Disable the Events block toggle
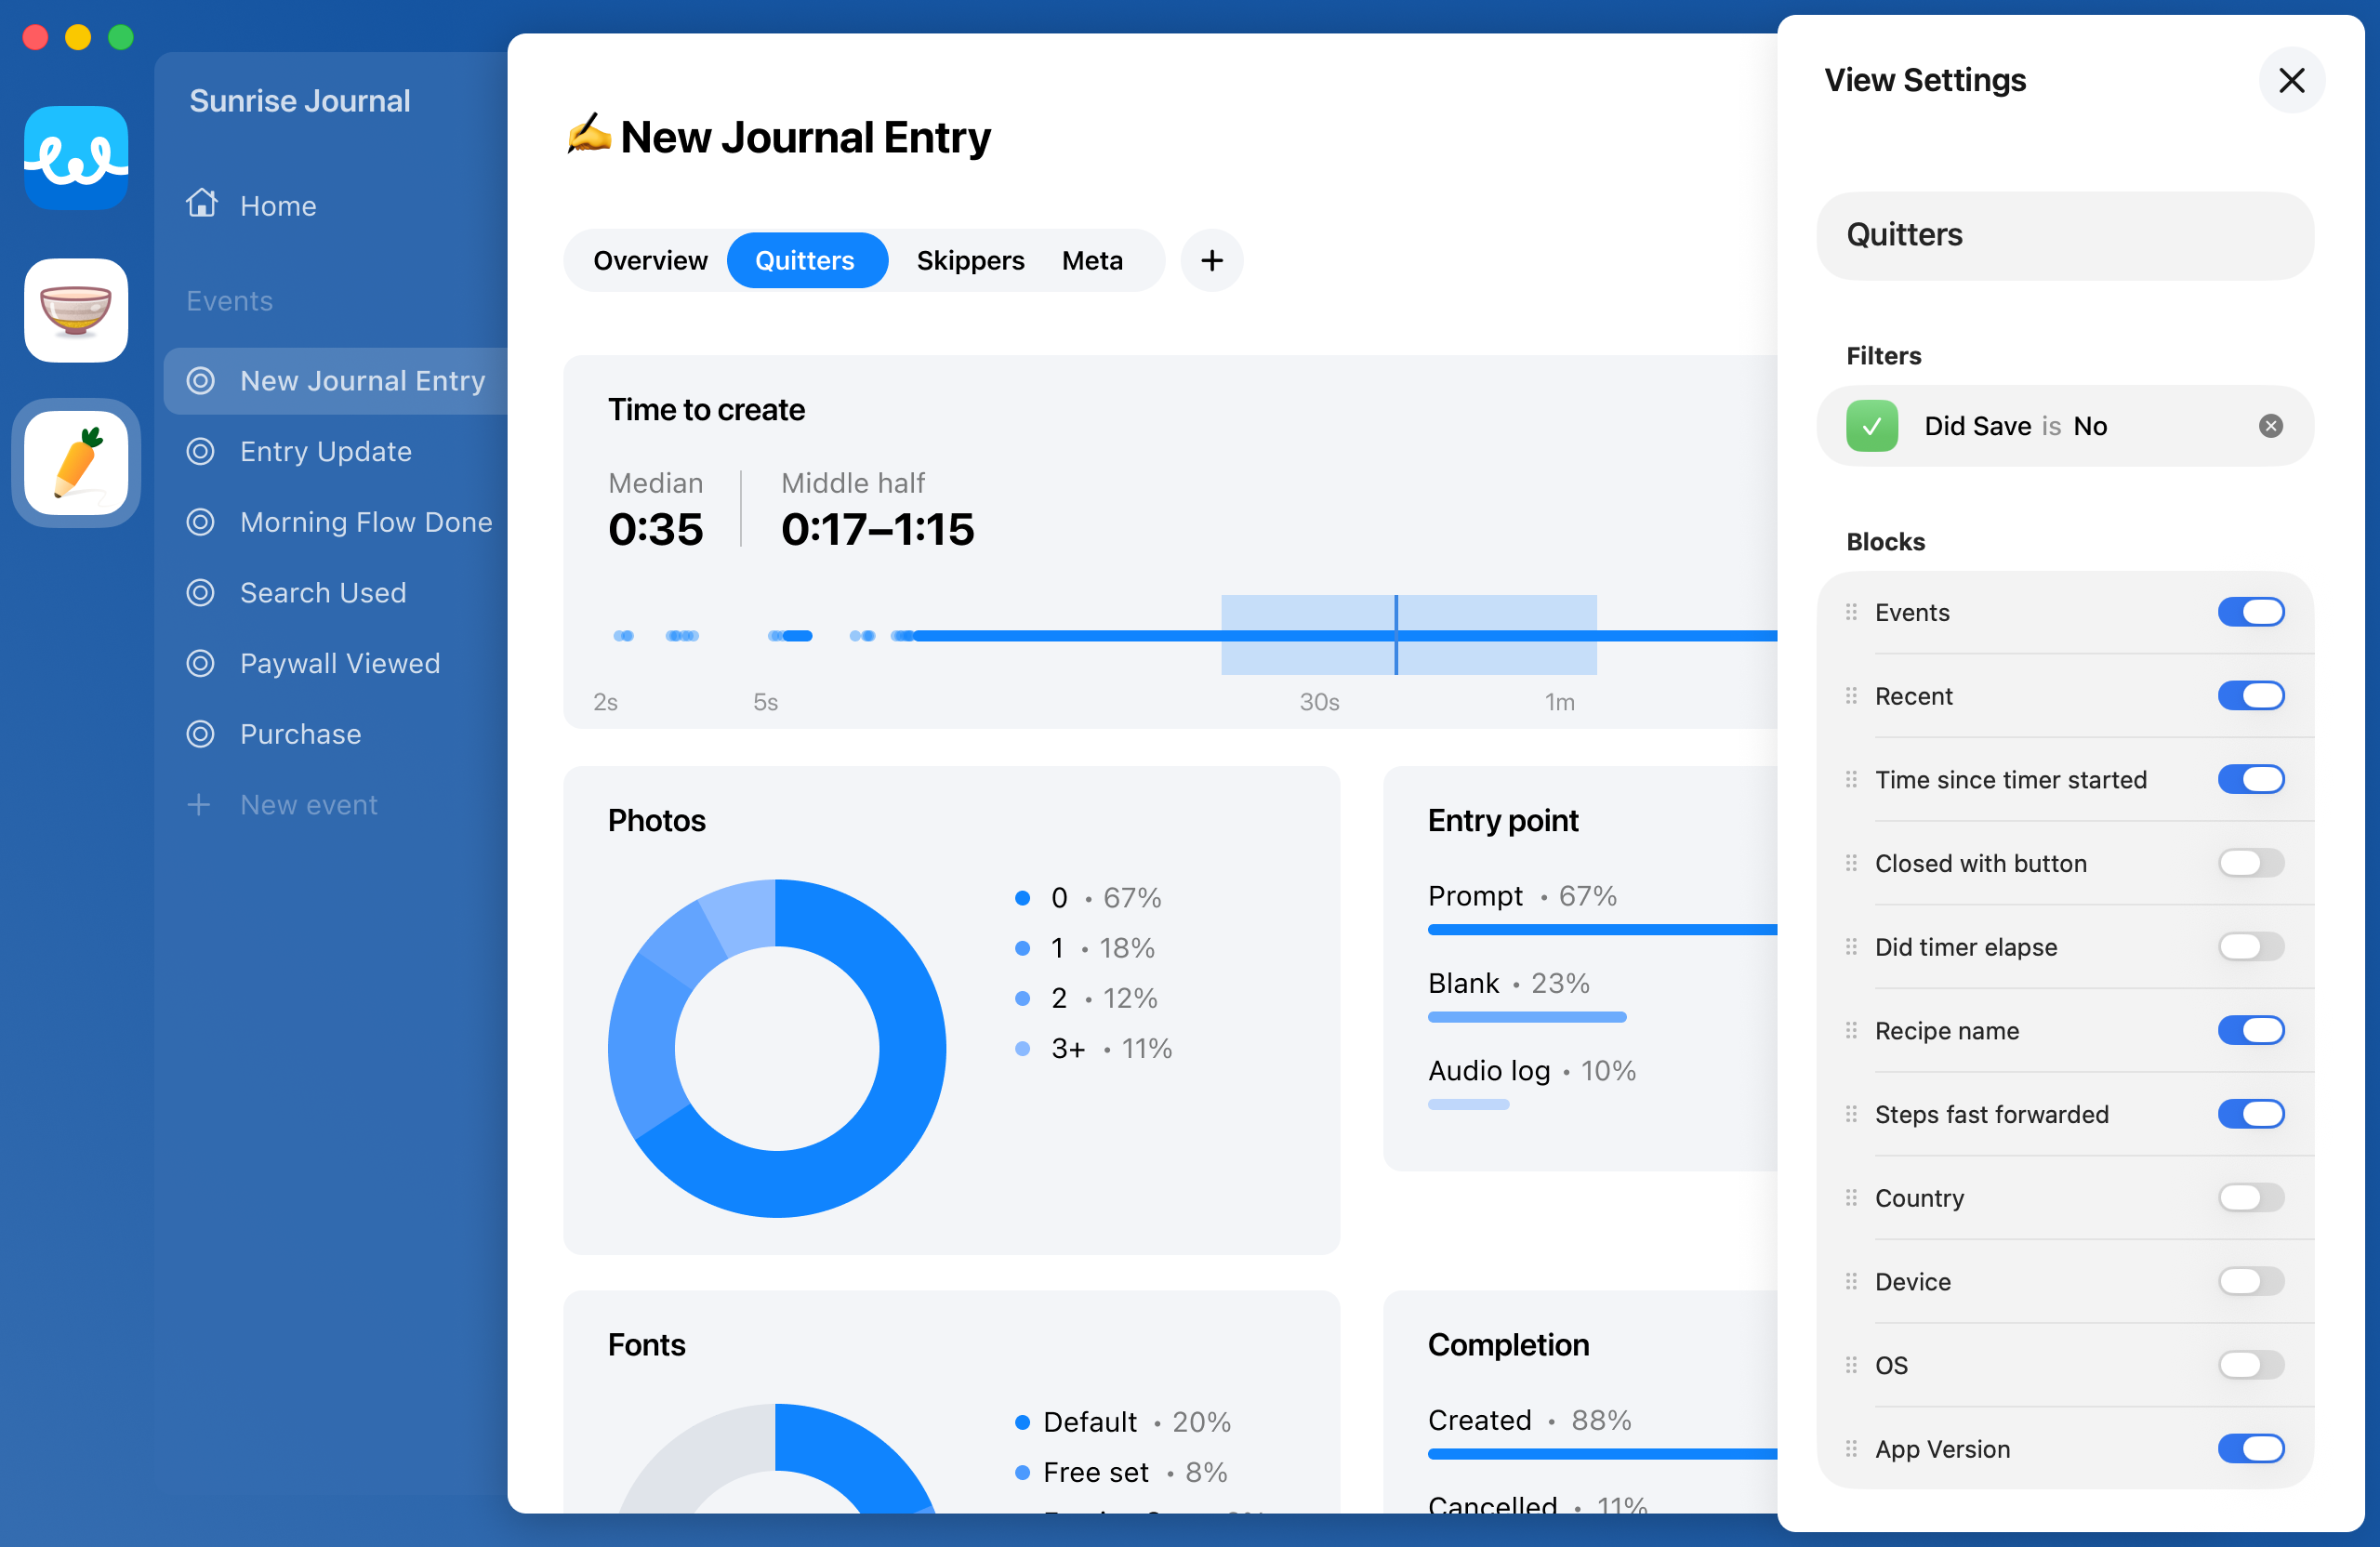This screenshot has width=2380, height=1547. (2250, 612)
